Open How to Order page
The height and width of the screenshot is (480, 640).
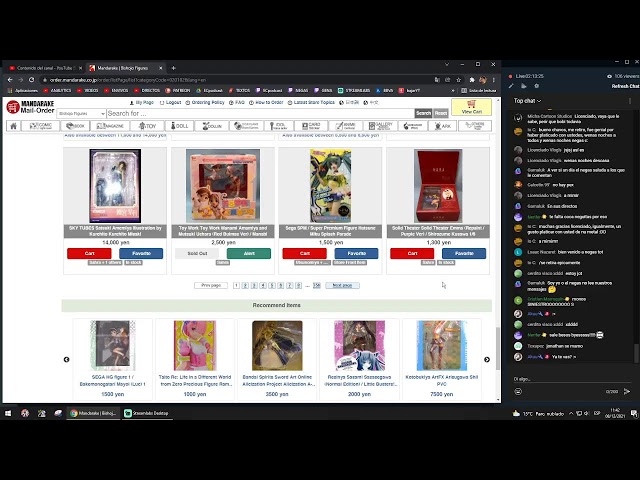click(266, 102)
